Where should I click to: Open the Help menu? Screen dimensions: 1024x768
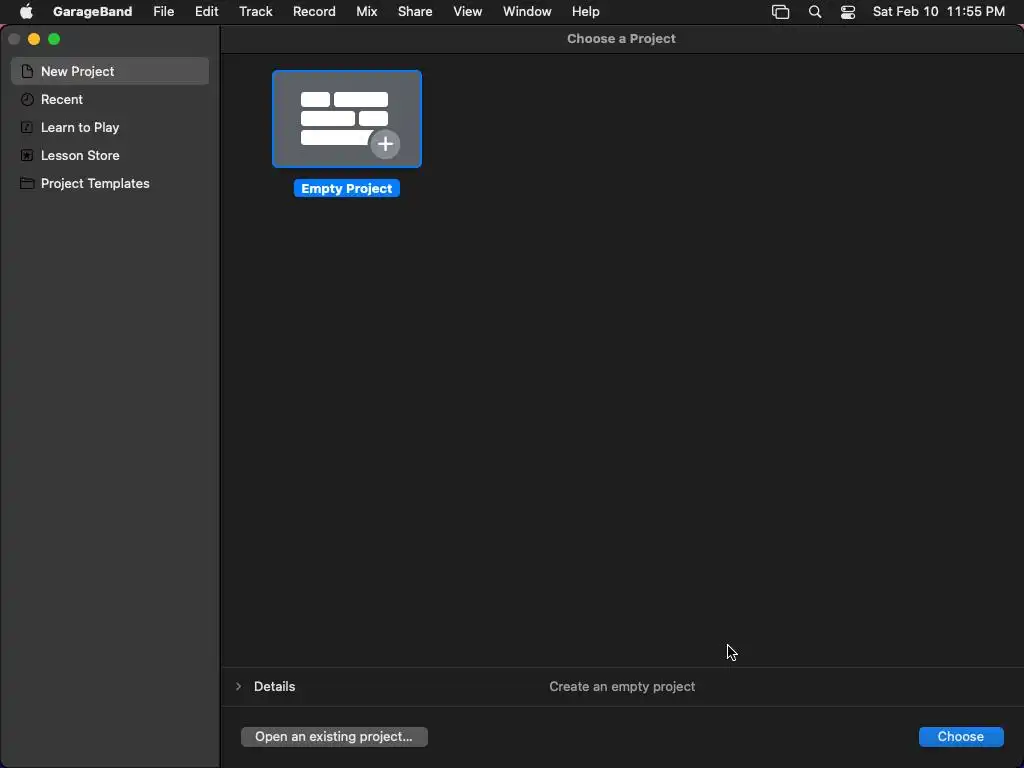(586, 12)
